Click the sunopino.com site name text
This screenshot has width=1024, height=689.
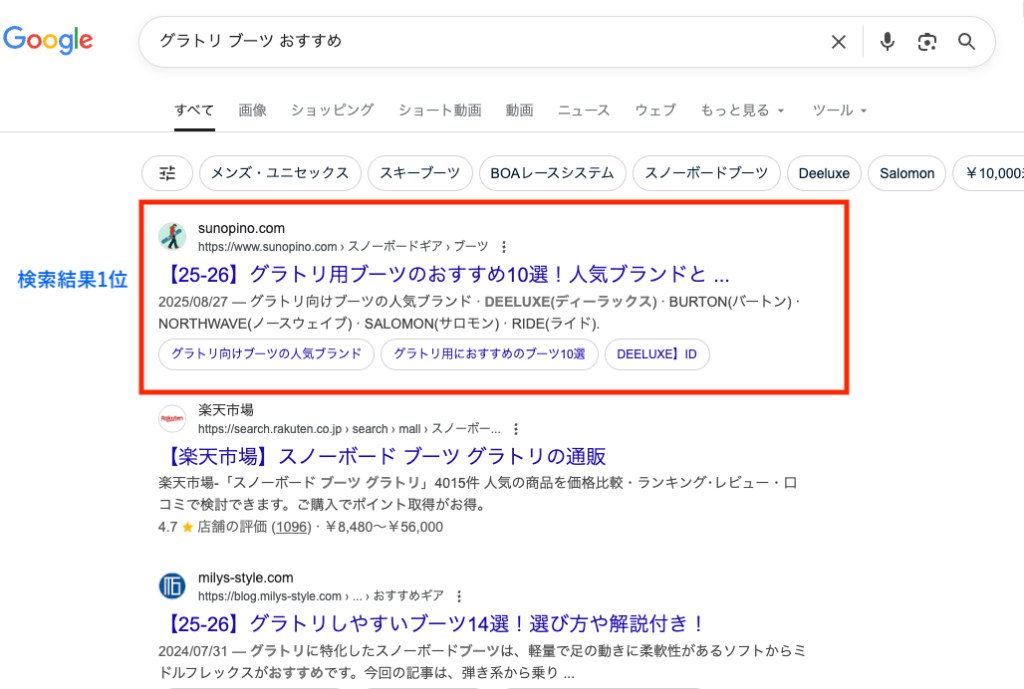242,229
